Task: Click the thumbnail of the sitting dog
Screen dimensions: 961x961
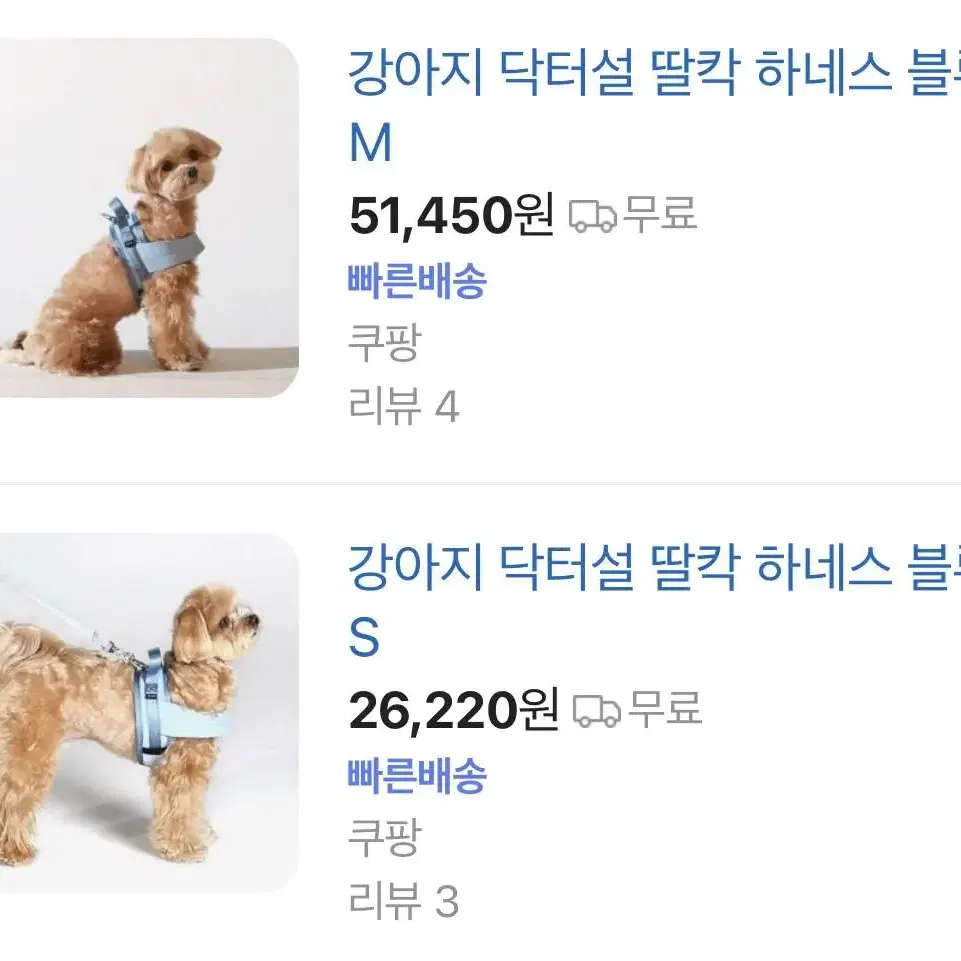Action: (x=149, y=218)
